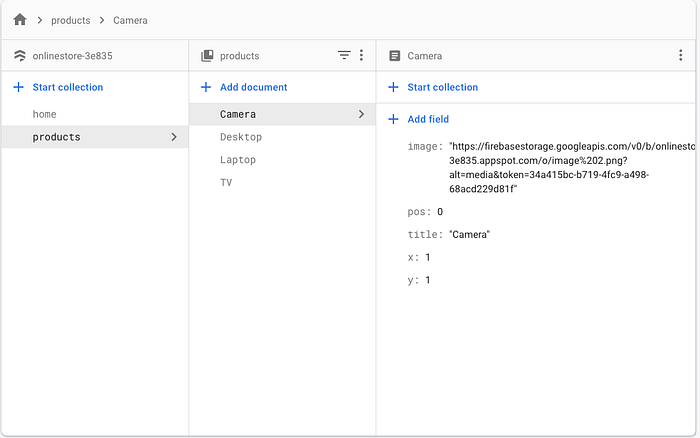Start collection in the root database column
The height and width of the screenshot is (438, 700).
(67, 87)
